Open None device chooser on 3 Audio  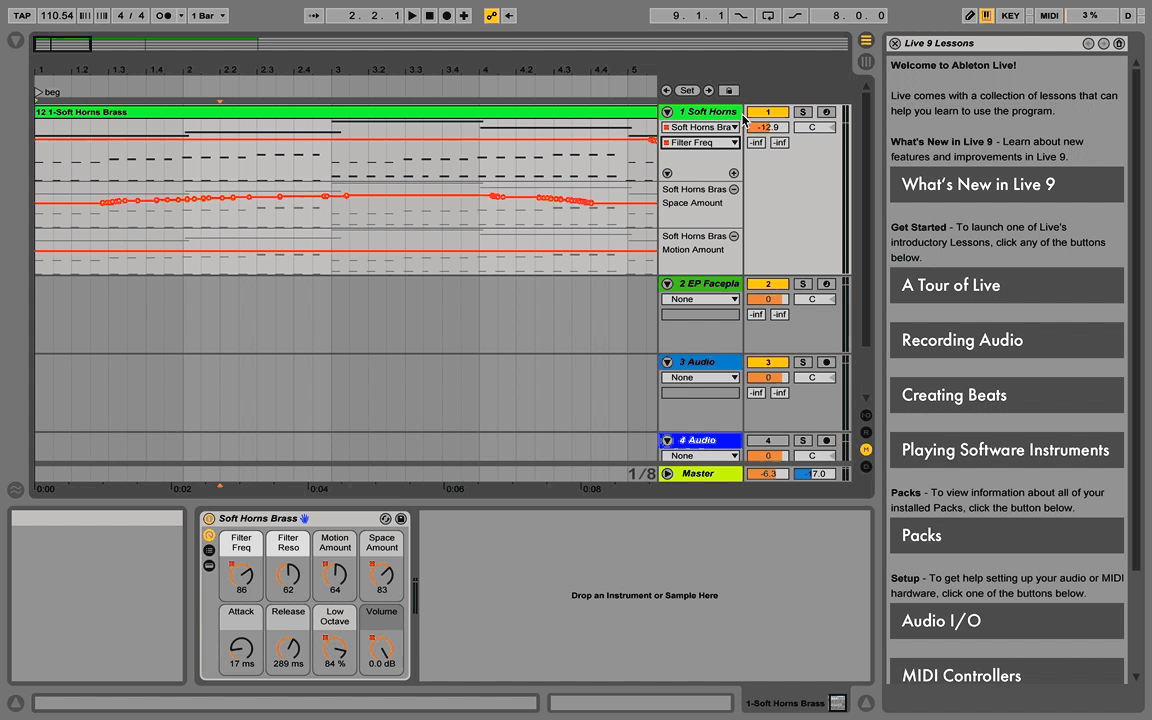[700, 378]
